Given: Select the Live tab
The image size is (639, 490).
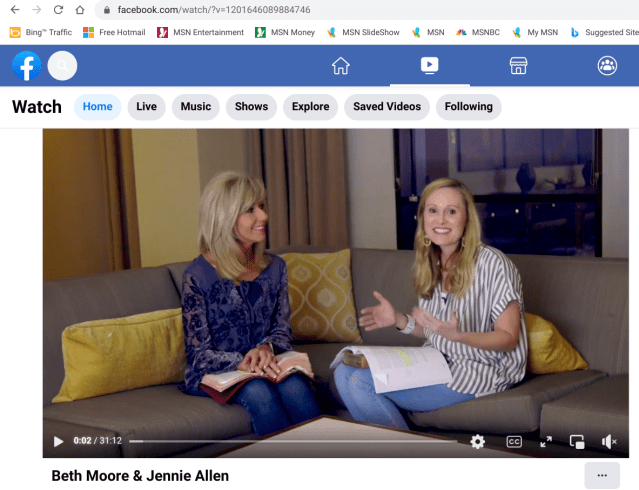Looking at the screenshot, I should [146, 107].
